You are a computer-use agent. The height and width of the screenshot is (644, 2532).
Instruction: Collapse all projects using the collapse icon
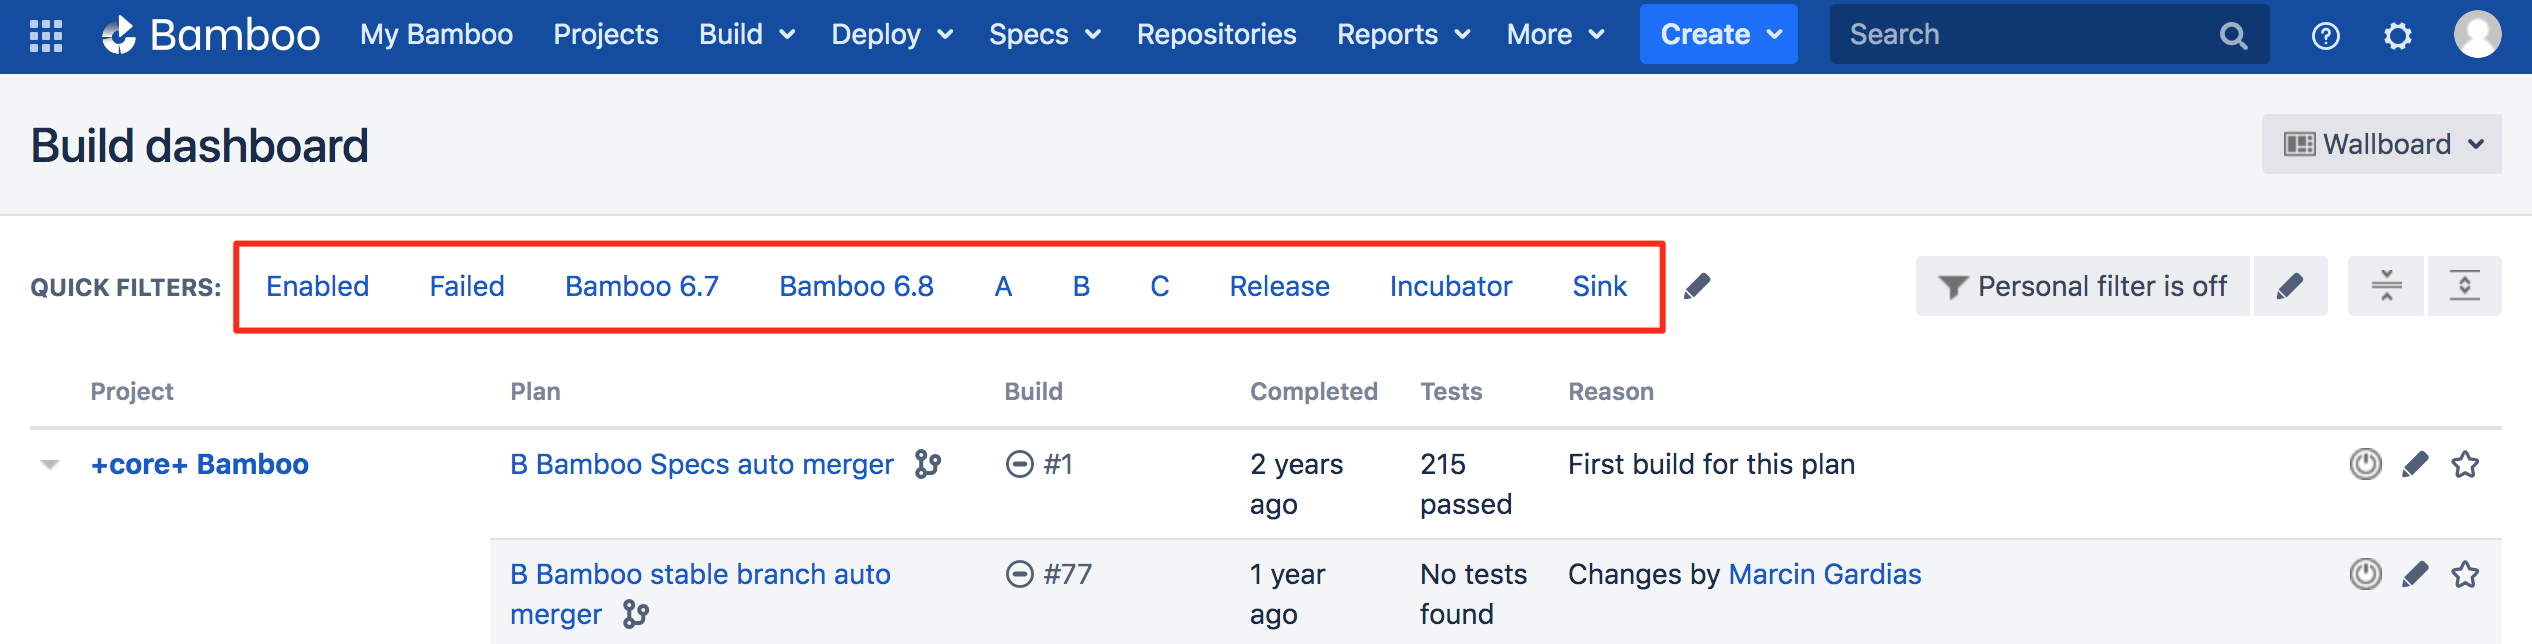point(2385,286)
